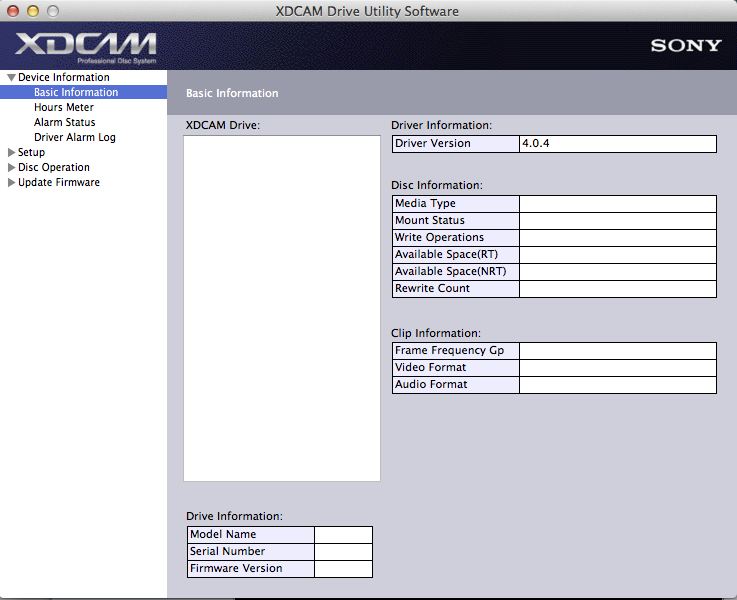The width and height of the screenshot is (737, 600).
Task: Click the Audio Format value cell
Action: point(618,384)
